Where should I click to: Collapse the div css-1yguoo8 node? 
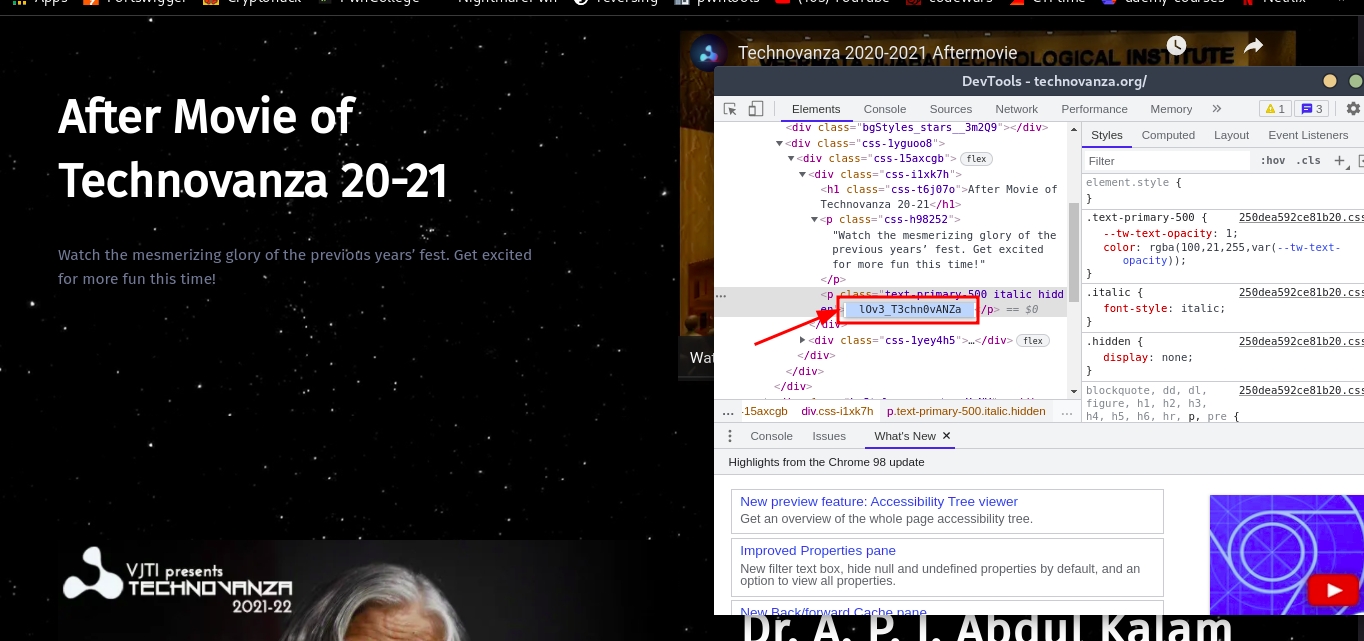coord(780,143)
